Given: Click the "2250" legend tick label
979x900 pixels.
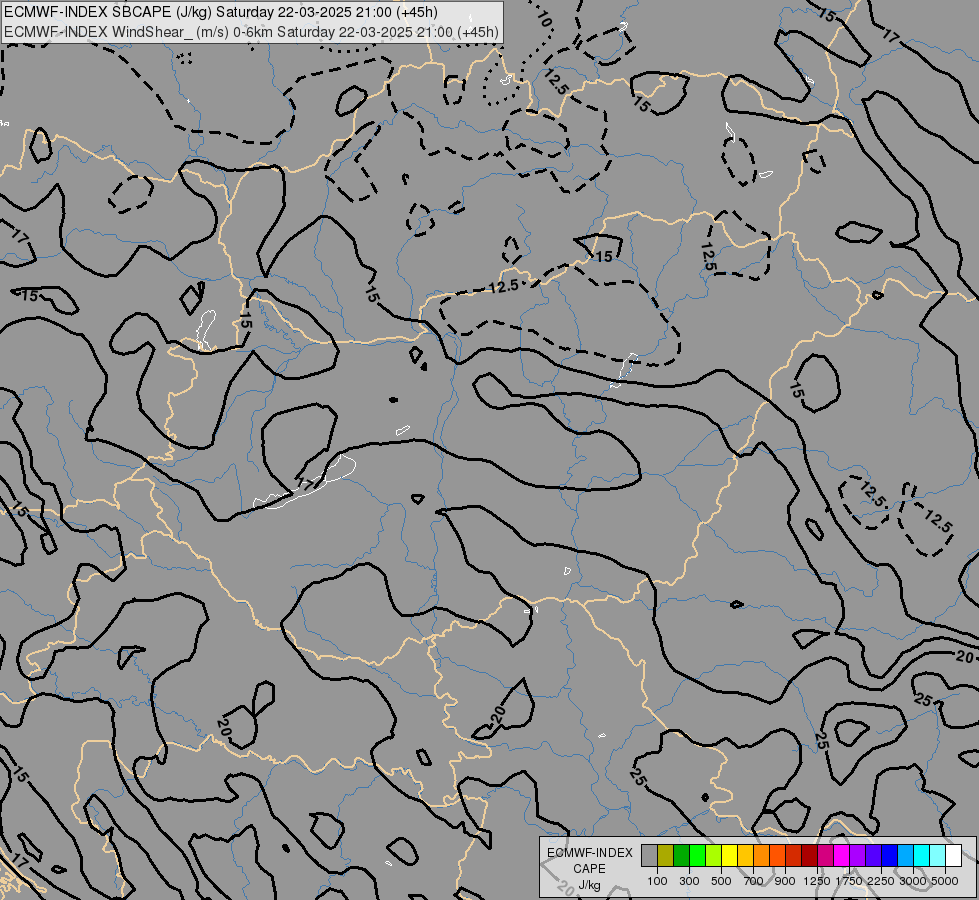Looking at the screenshot, I should point(881,881).
